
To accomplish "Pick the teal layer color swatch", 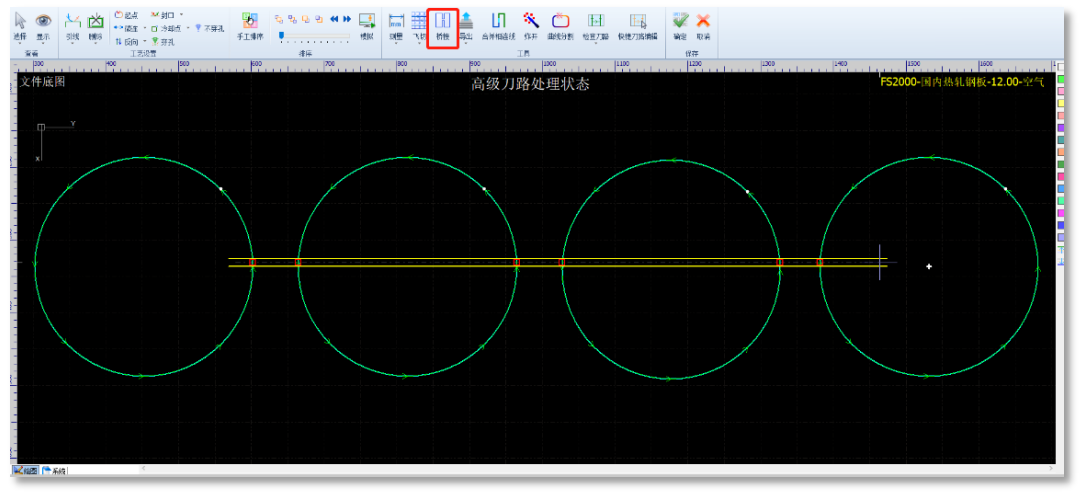I will [x=1060, y=139].
